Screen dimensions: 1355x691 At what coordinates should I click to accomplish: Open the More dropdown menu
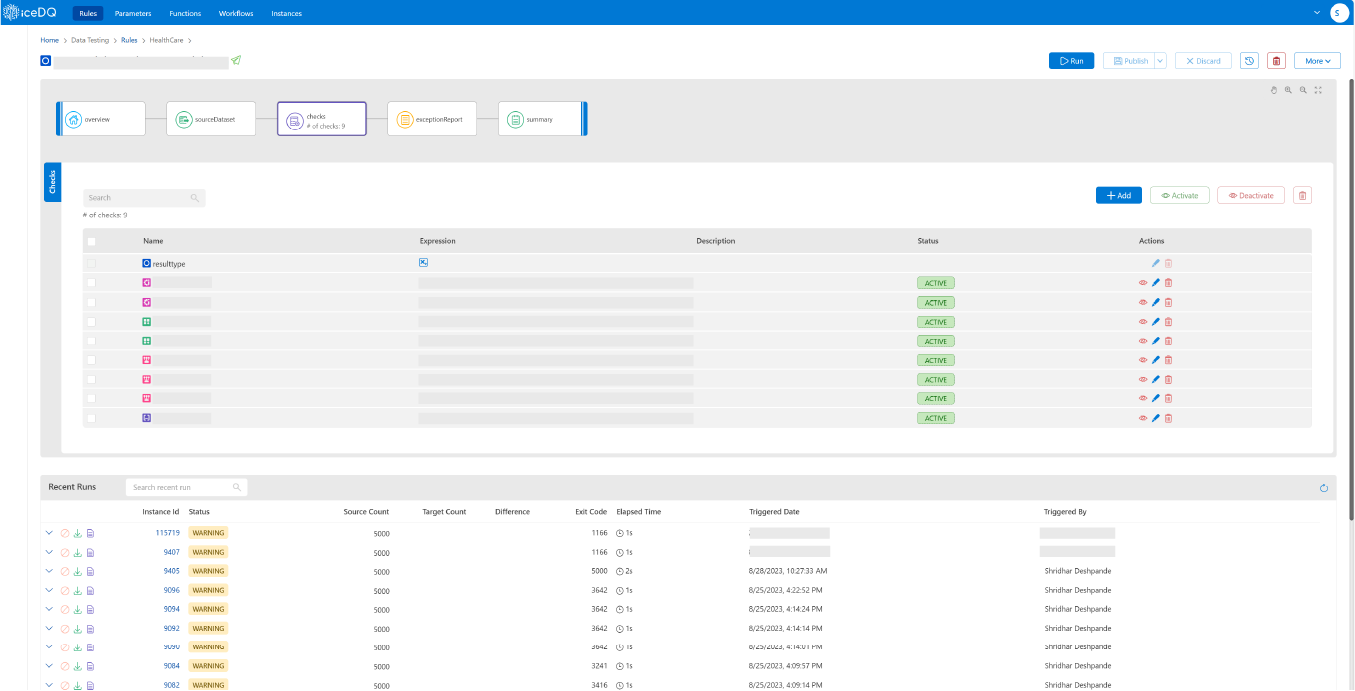(1317, 60)
